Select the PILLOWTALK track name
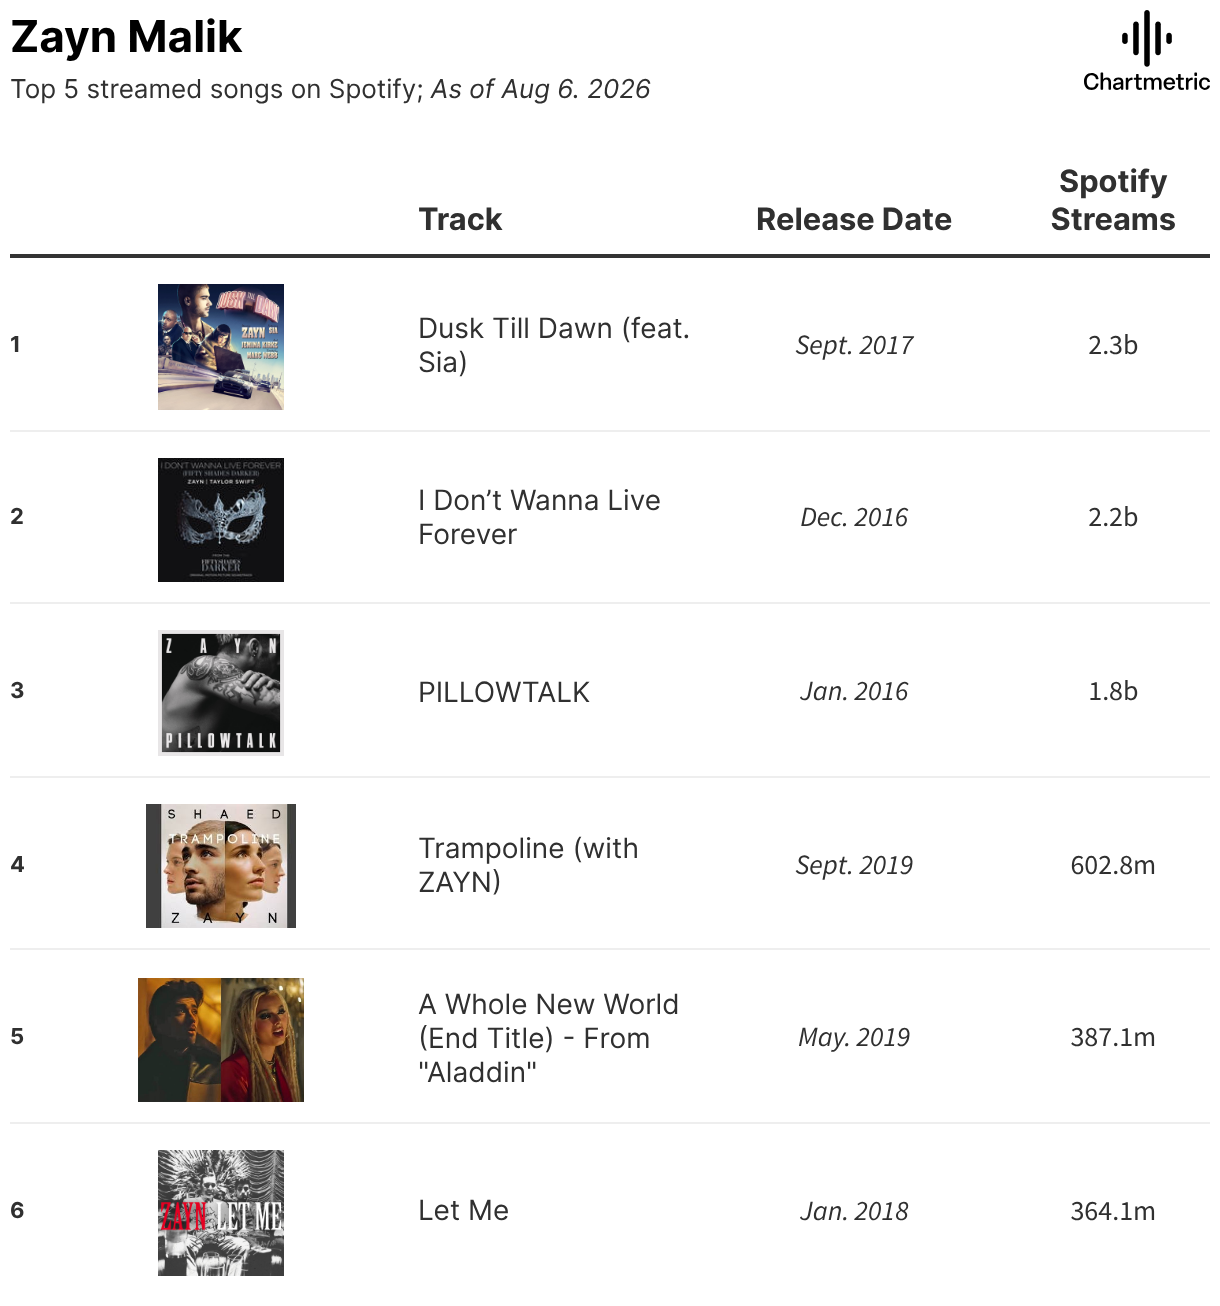This screenshot has width=1220, height=1306. coord(504,692)
